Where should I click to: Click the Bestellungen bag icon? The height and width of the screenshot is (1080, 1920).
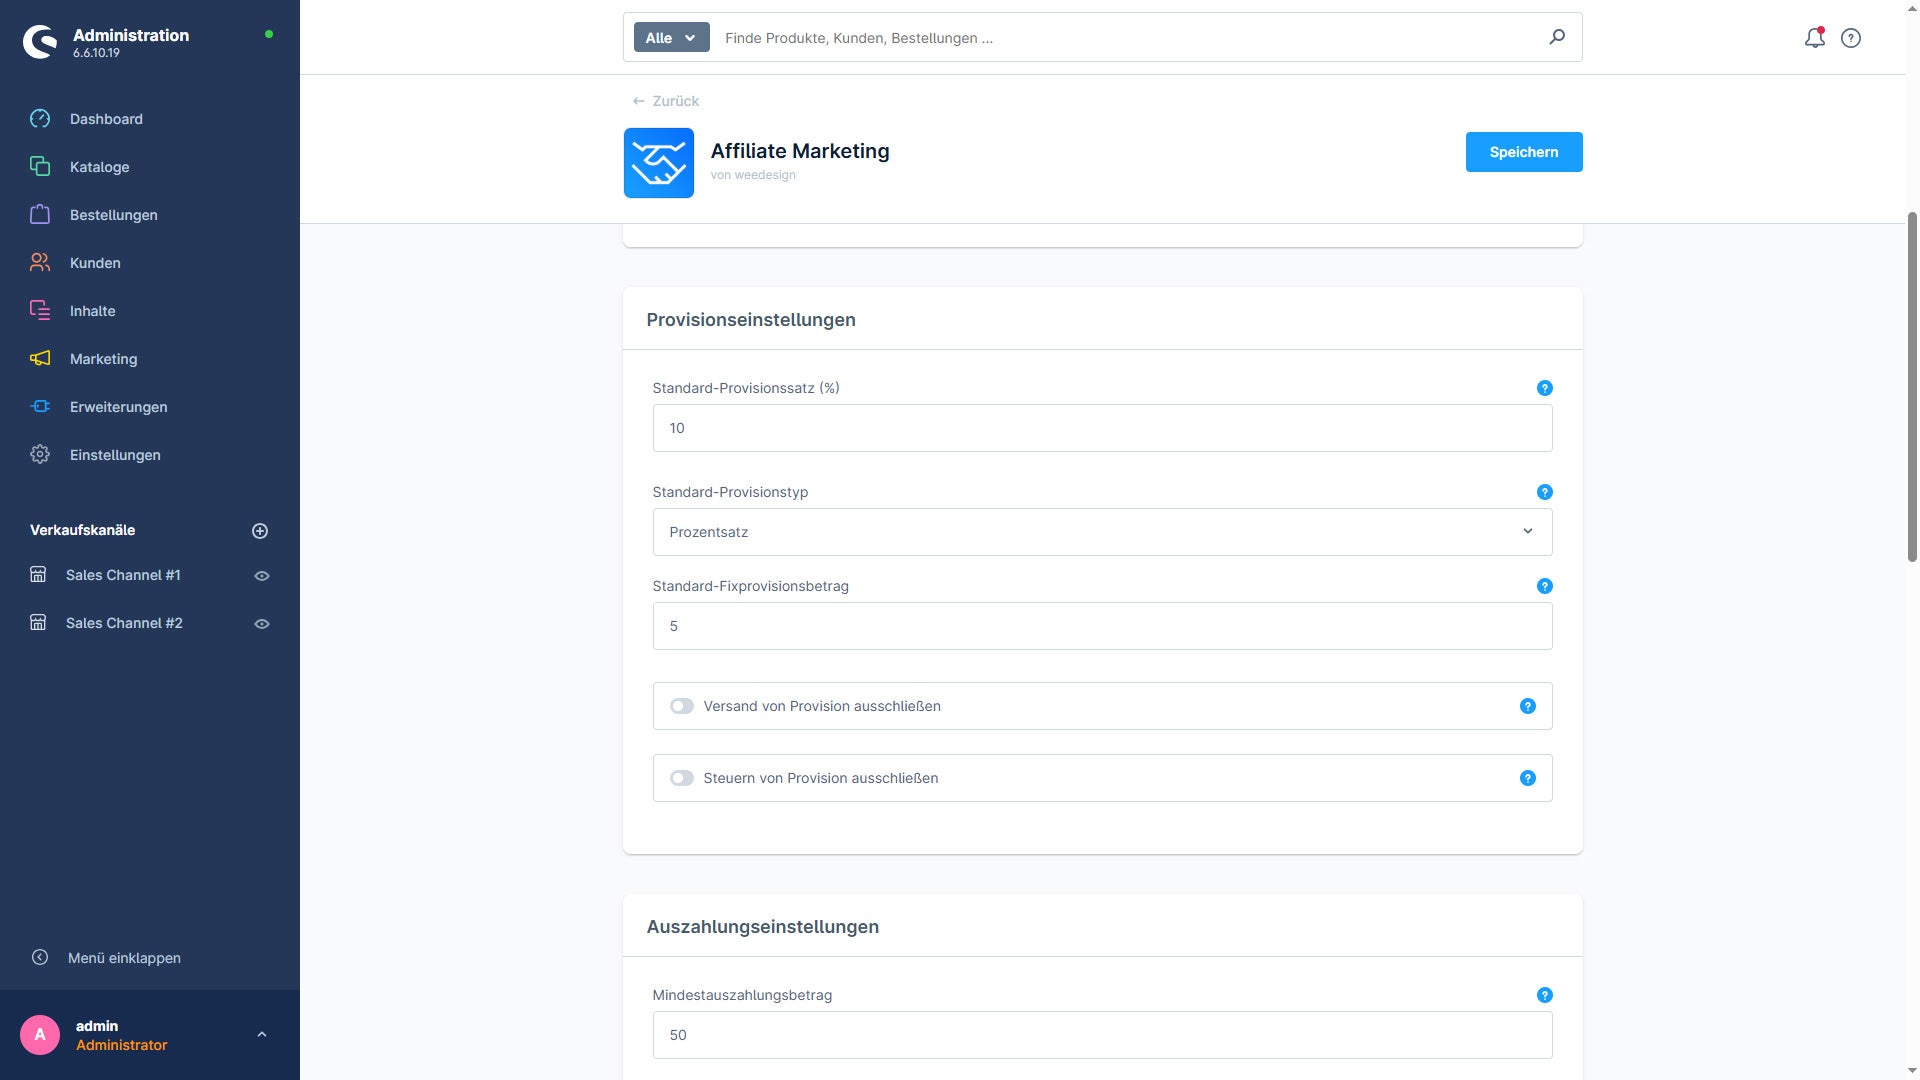coord(40,215)
